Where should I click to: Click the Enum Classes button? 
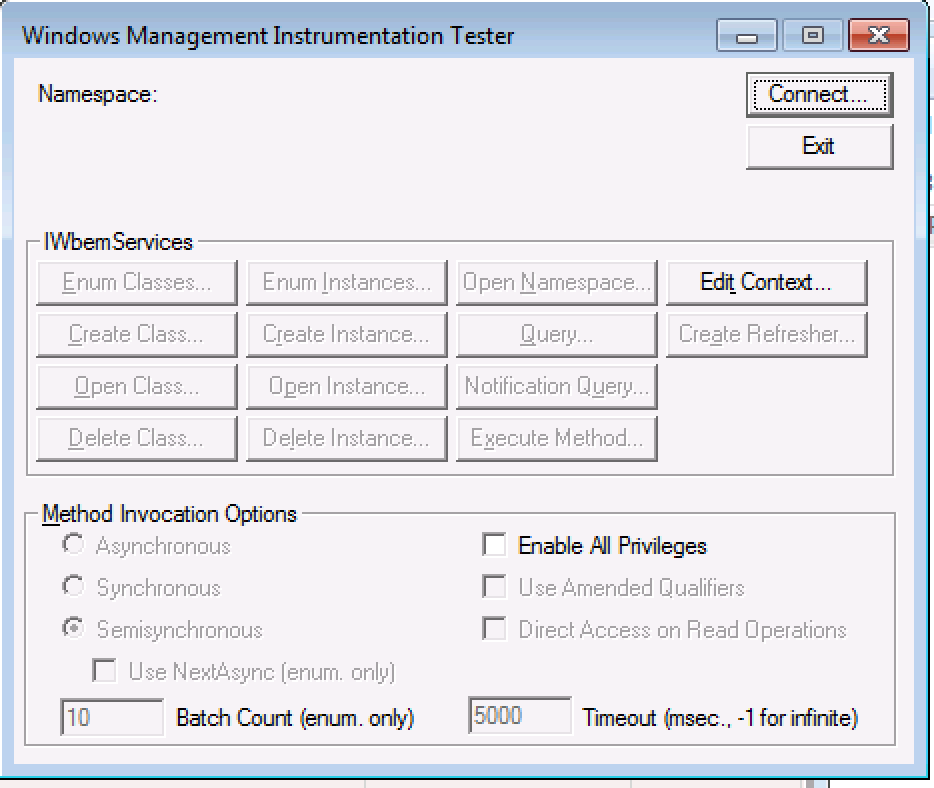137,283
